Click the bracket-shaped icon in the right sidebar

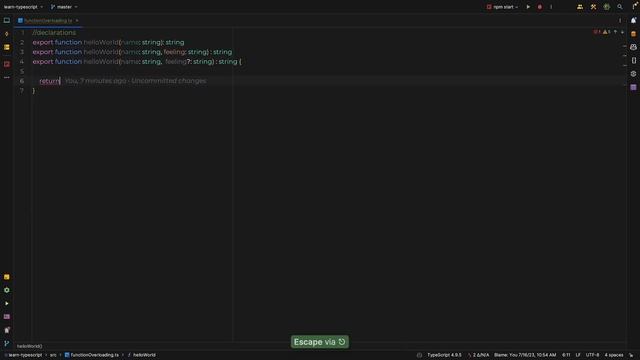click(633, 60)
